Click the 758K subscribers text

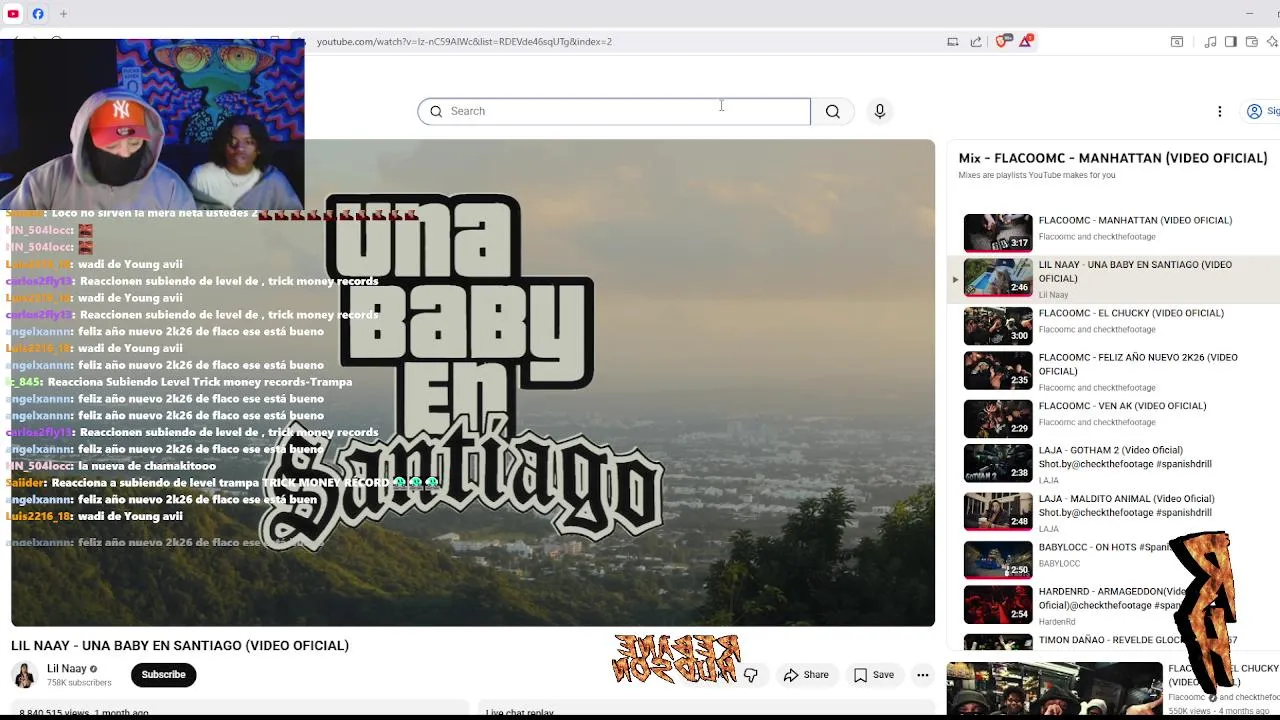pyautogui.click(x=79, y=683)
